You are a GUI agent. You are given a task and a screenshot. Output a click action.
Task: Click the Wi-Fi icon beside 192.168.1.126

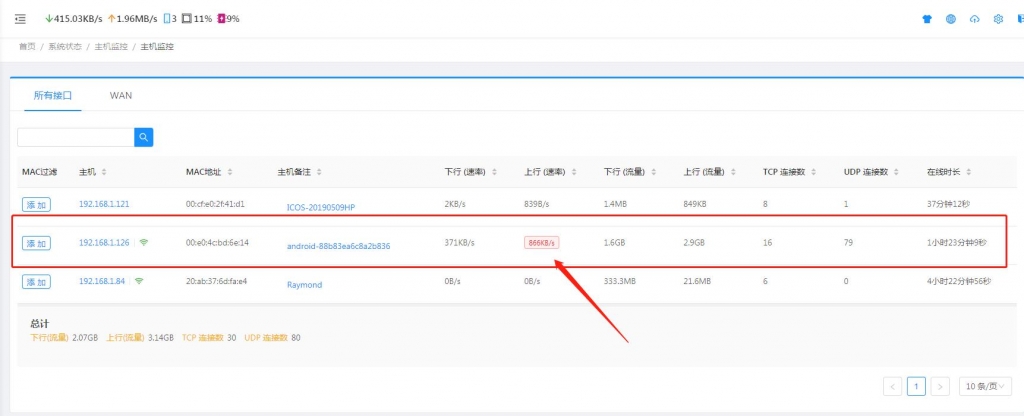(144, 242)
